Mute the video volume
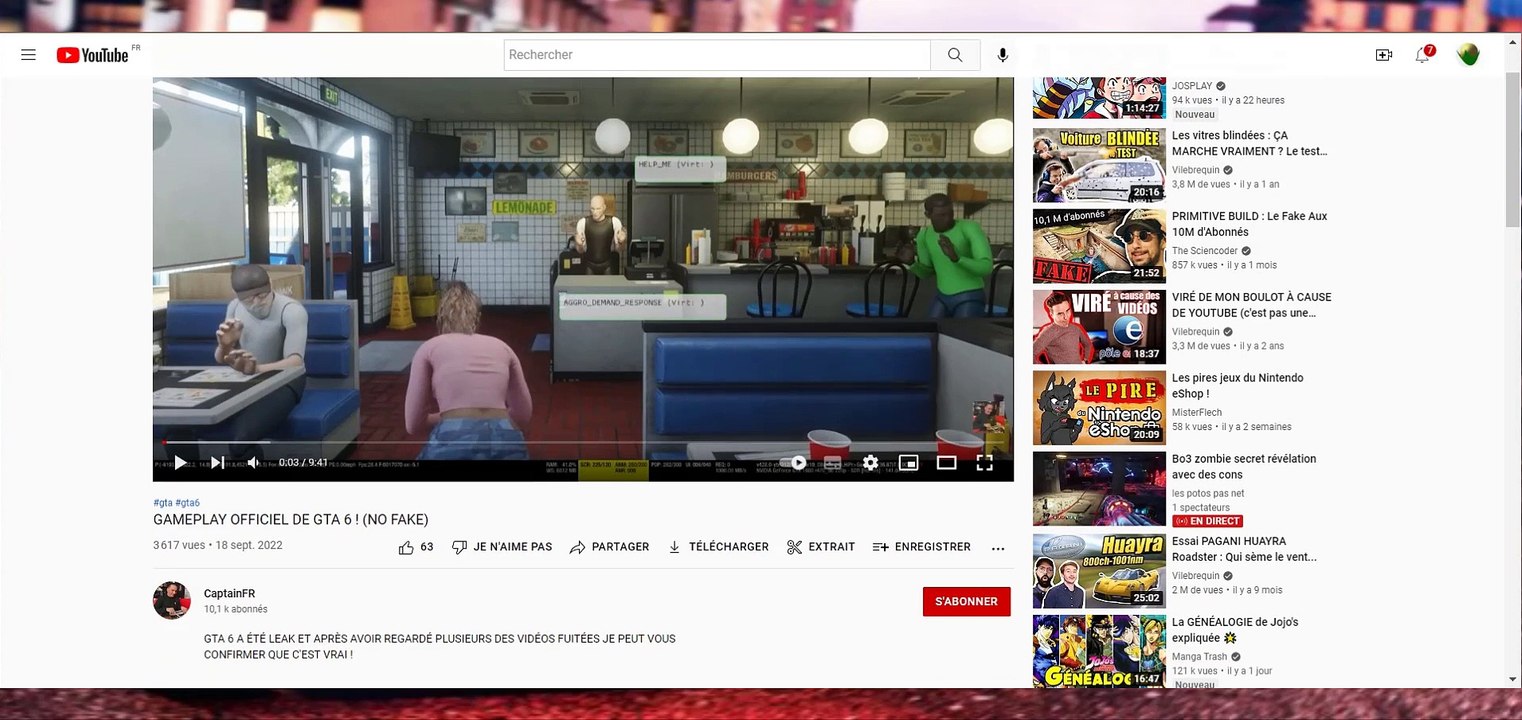 (x=253, y=462)
